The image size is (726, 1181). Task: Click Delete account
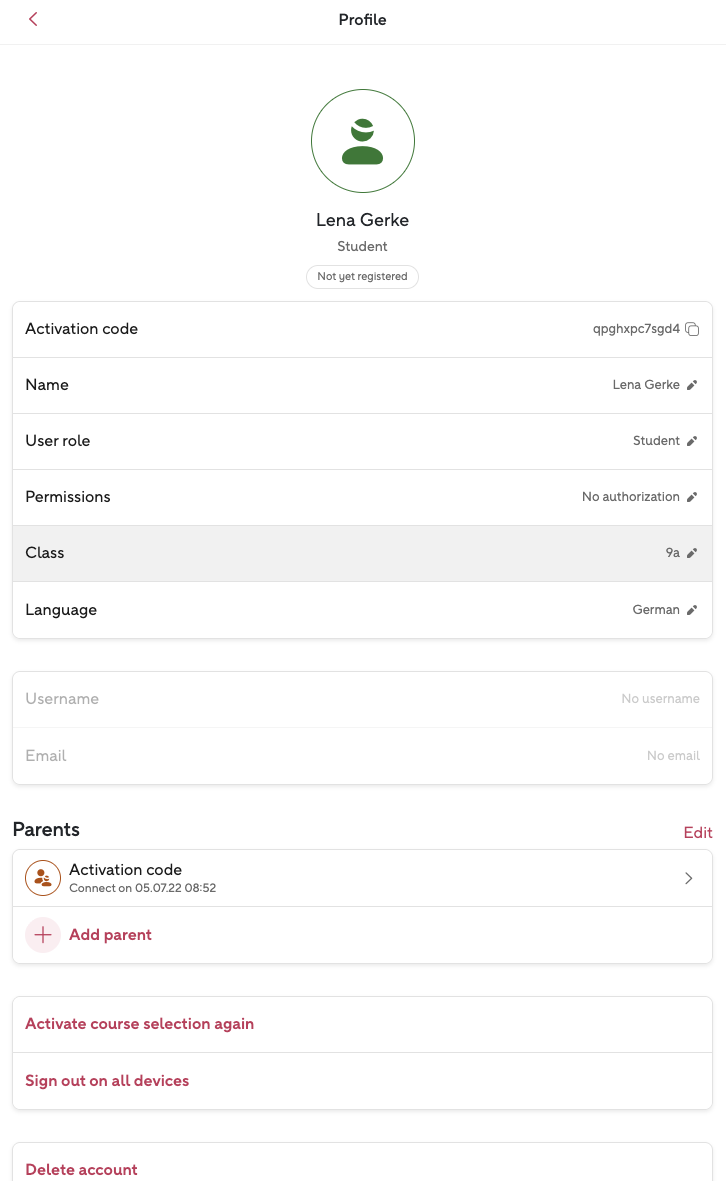(x=81, y=1169)
